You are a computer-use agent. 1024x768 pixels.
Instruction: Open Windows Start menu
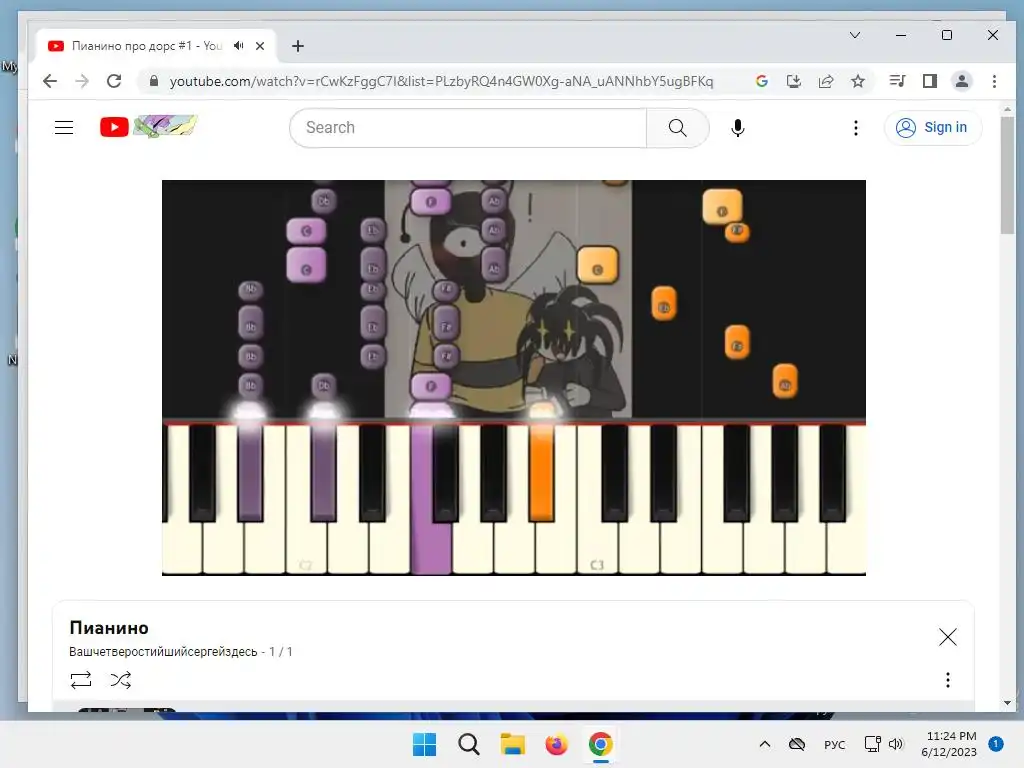424,744
